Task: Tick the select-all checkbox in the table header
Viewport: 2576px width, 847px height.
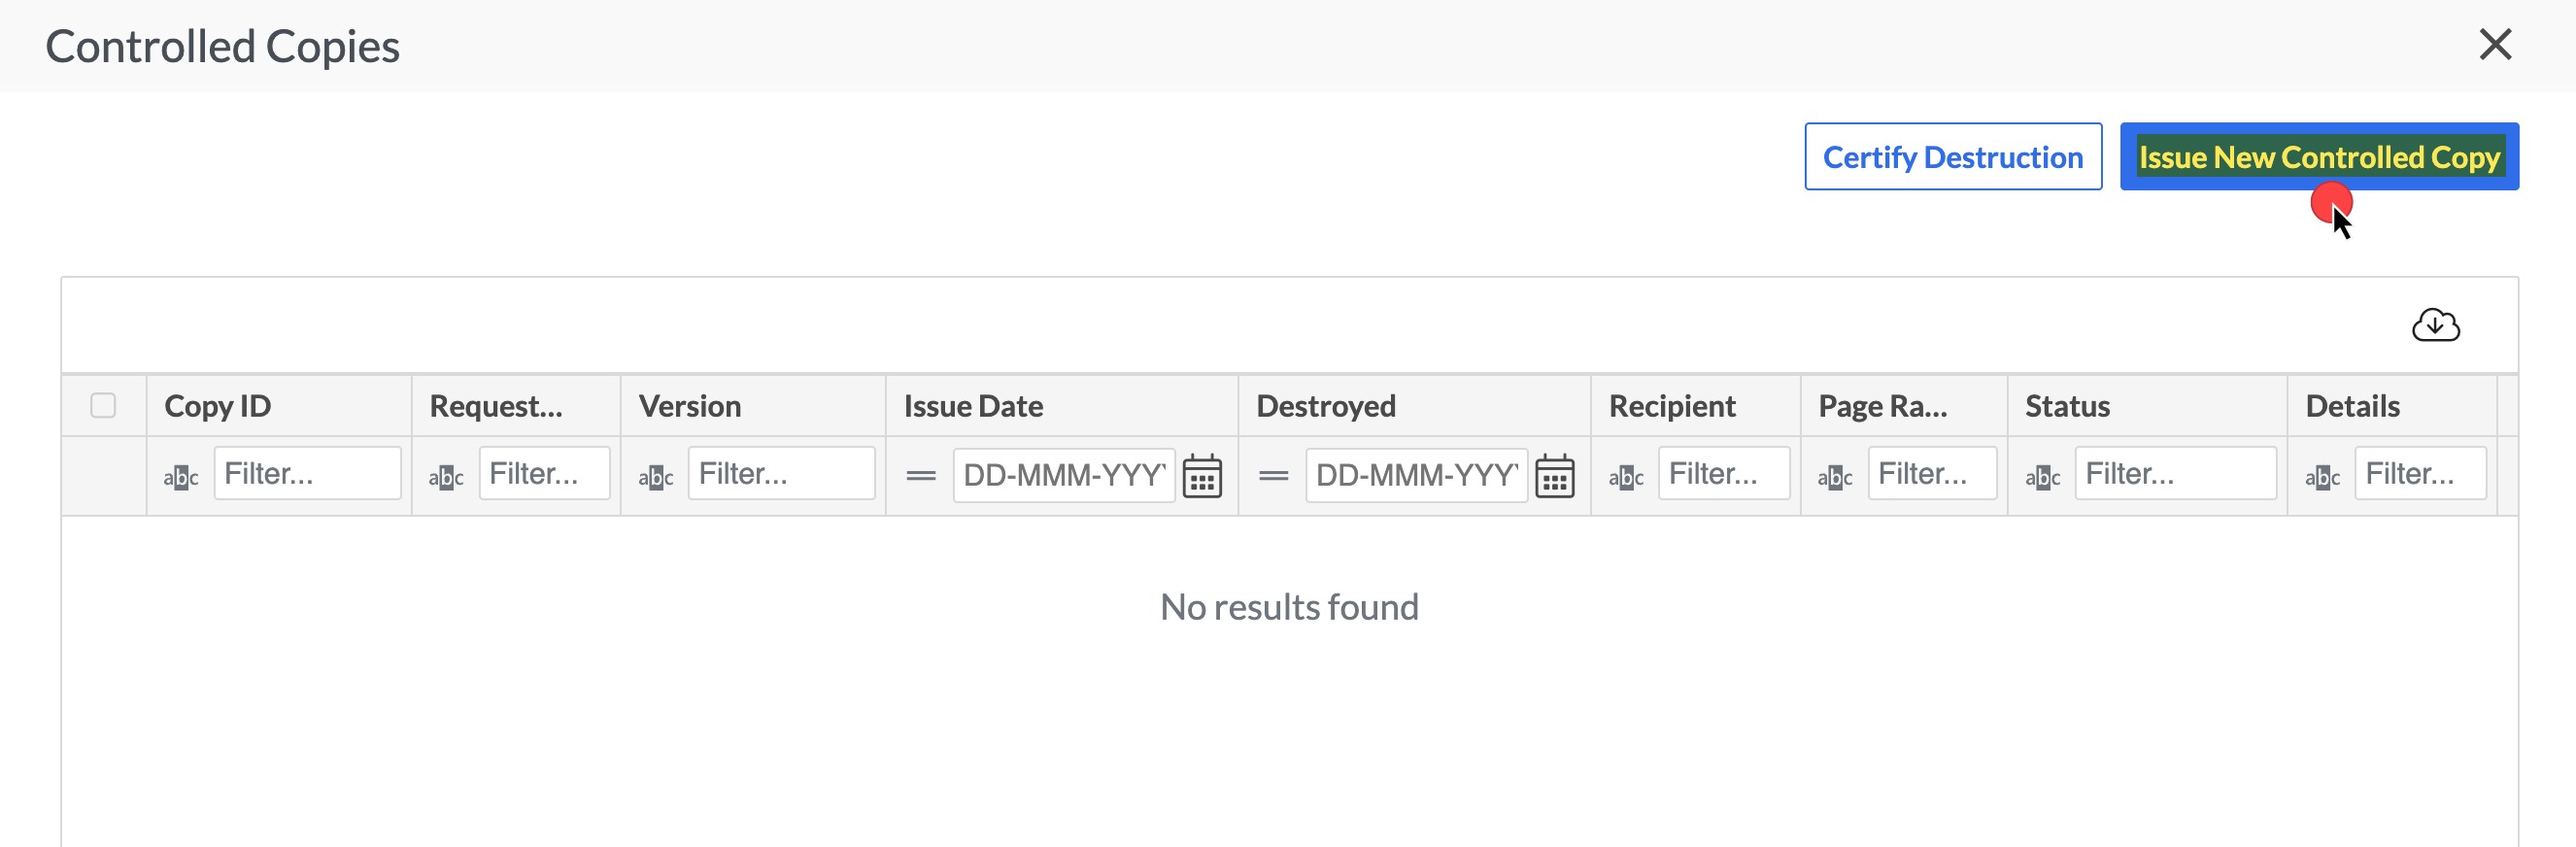Action: tap(103, 405)
